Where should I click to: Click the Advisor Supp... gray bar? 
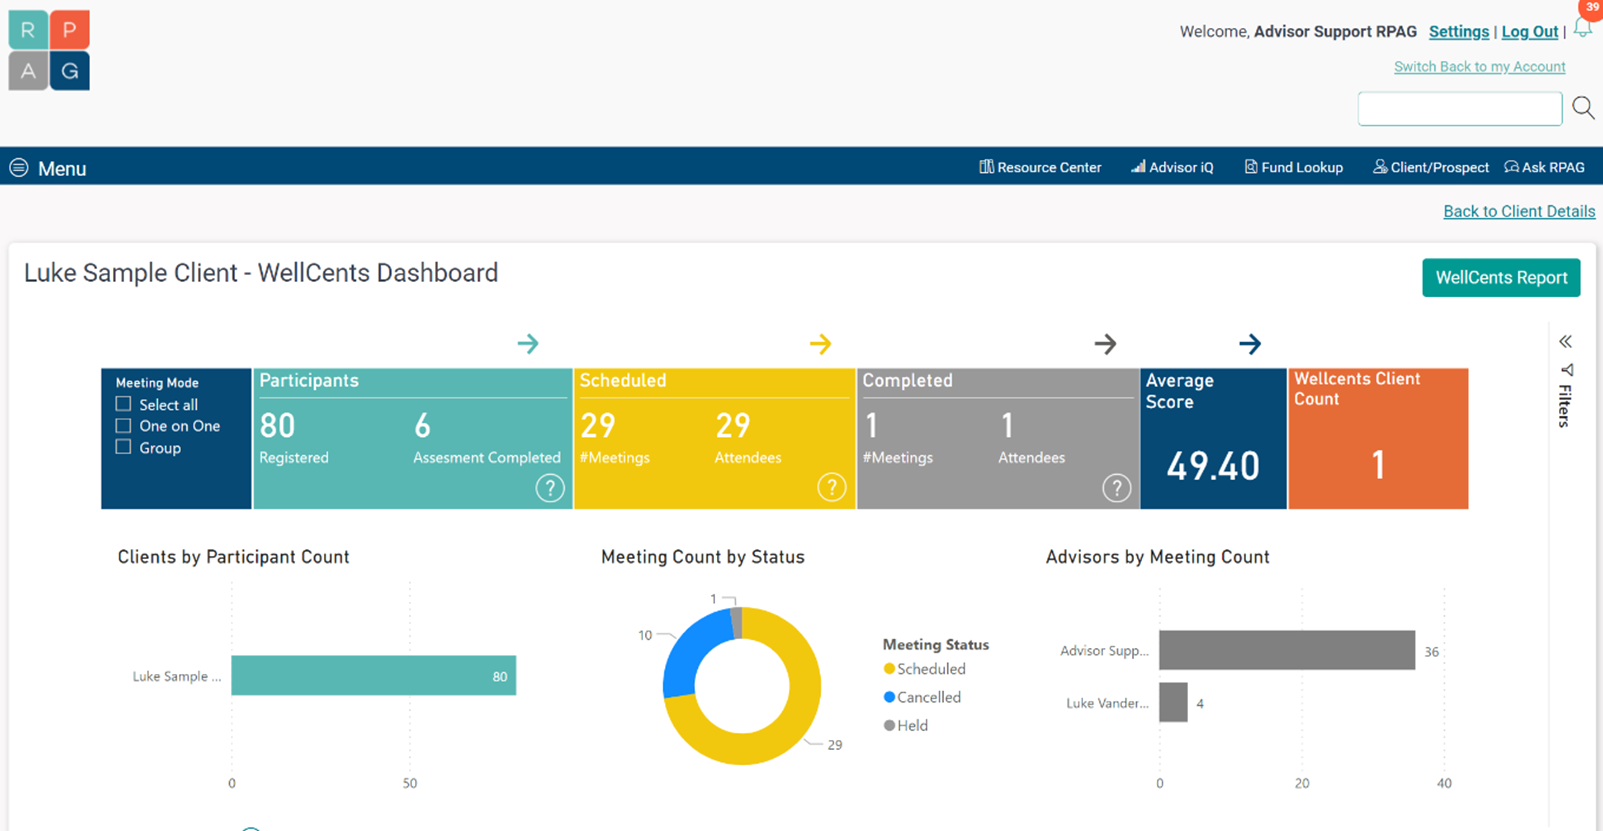(x=1287, y=650)
